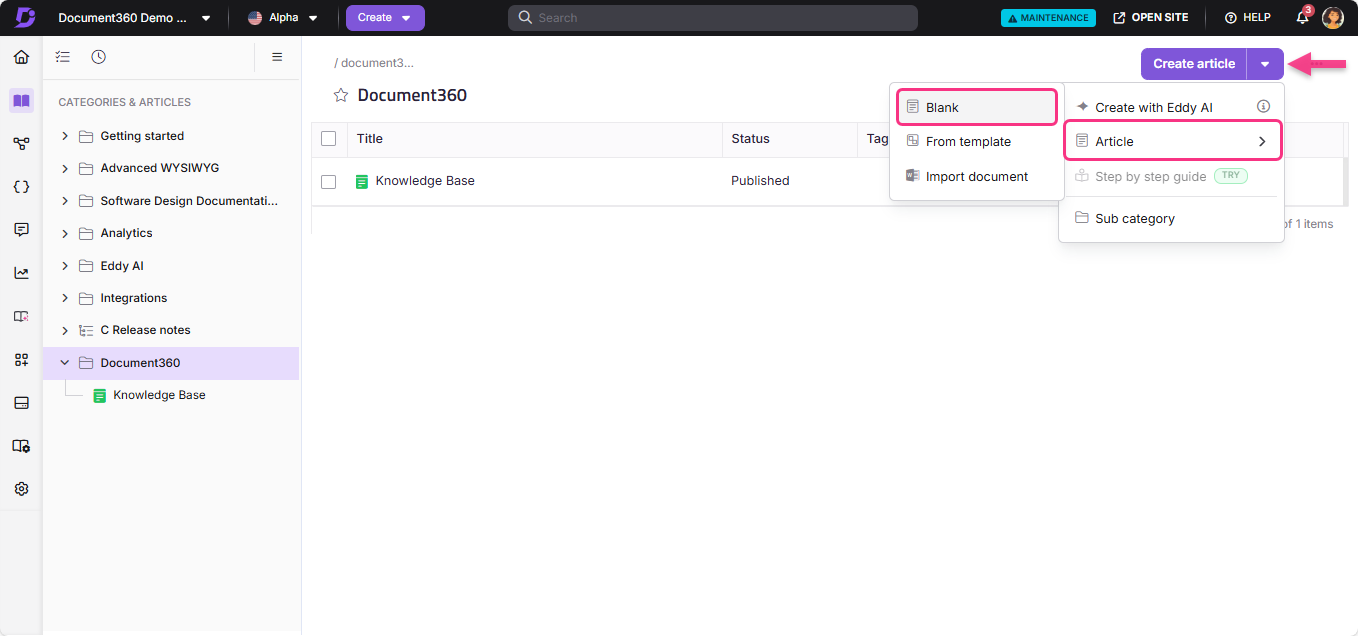Viewport: 1358px width, 636px height.
Task: Toggle the star favorite beside Document360 title
Action: (340, 94)
